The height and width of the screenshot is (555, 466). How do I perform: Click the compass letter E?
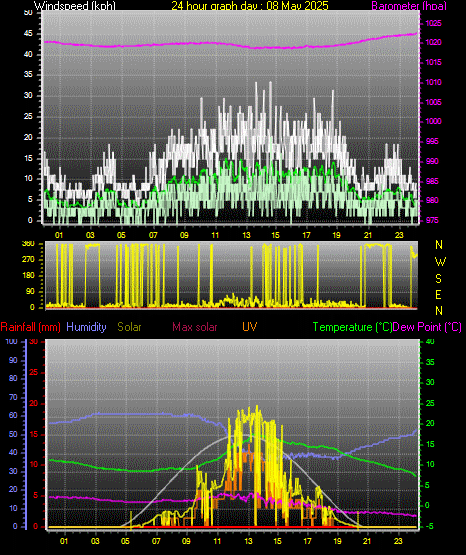(438, 294)
